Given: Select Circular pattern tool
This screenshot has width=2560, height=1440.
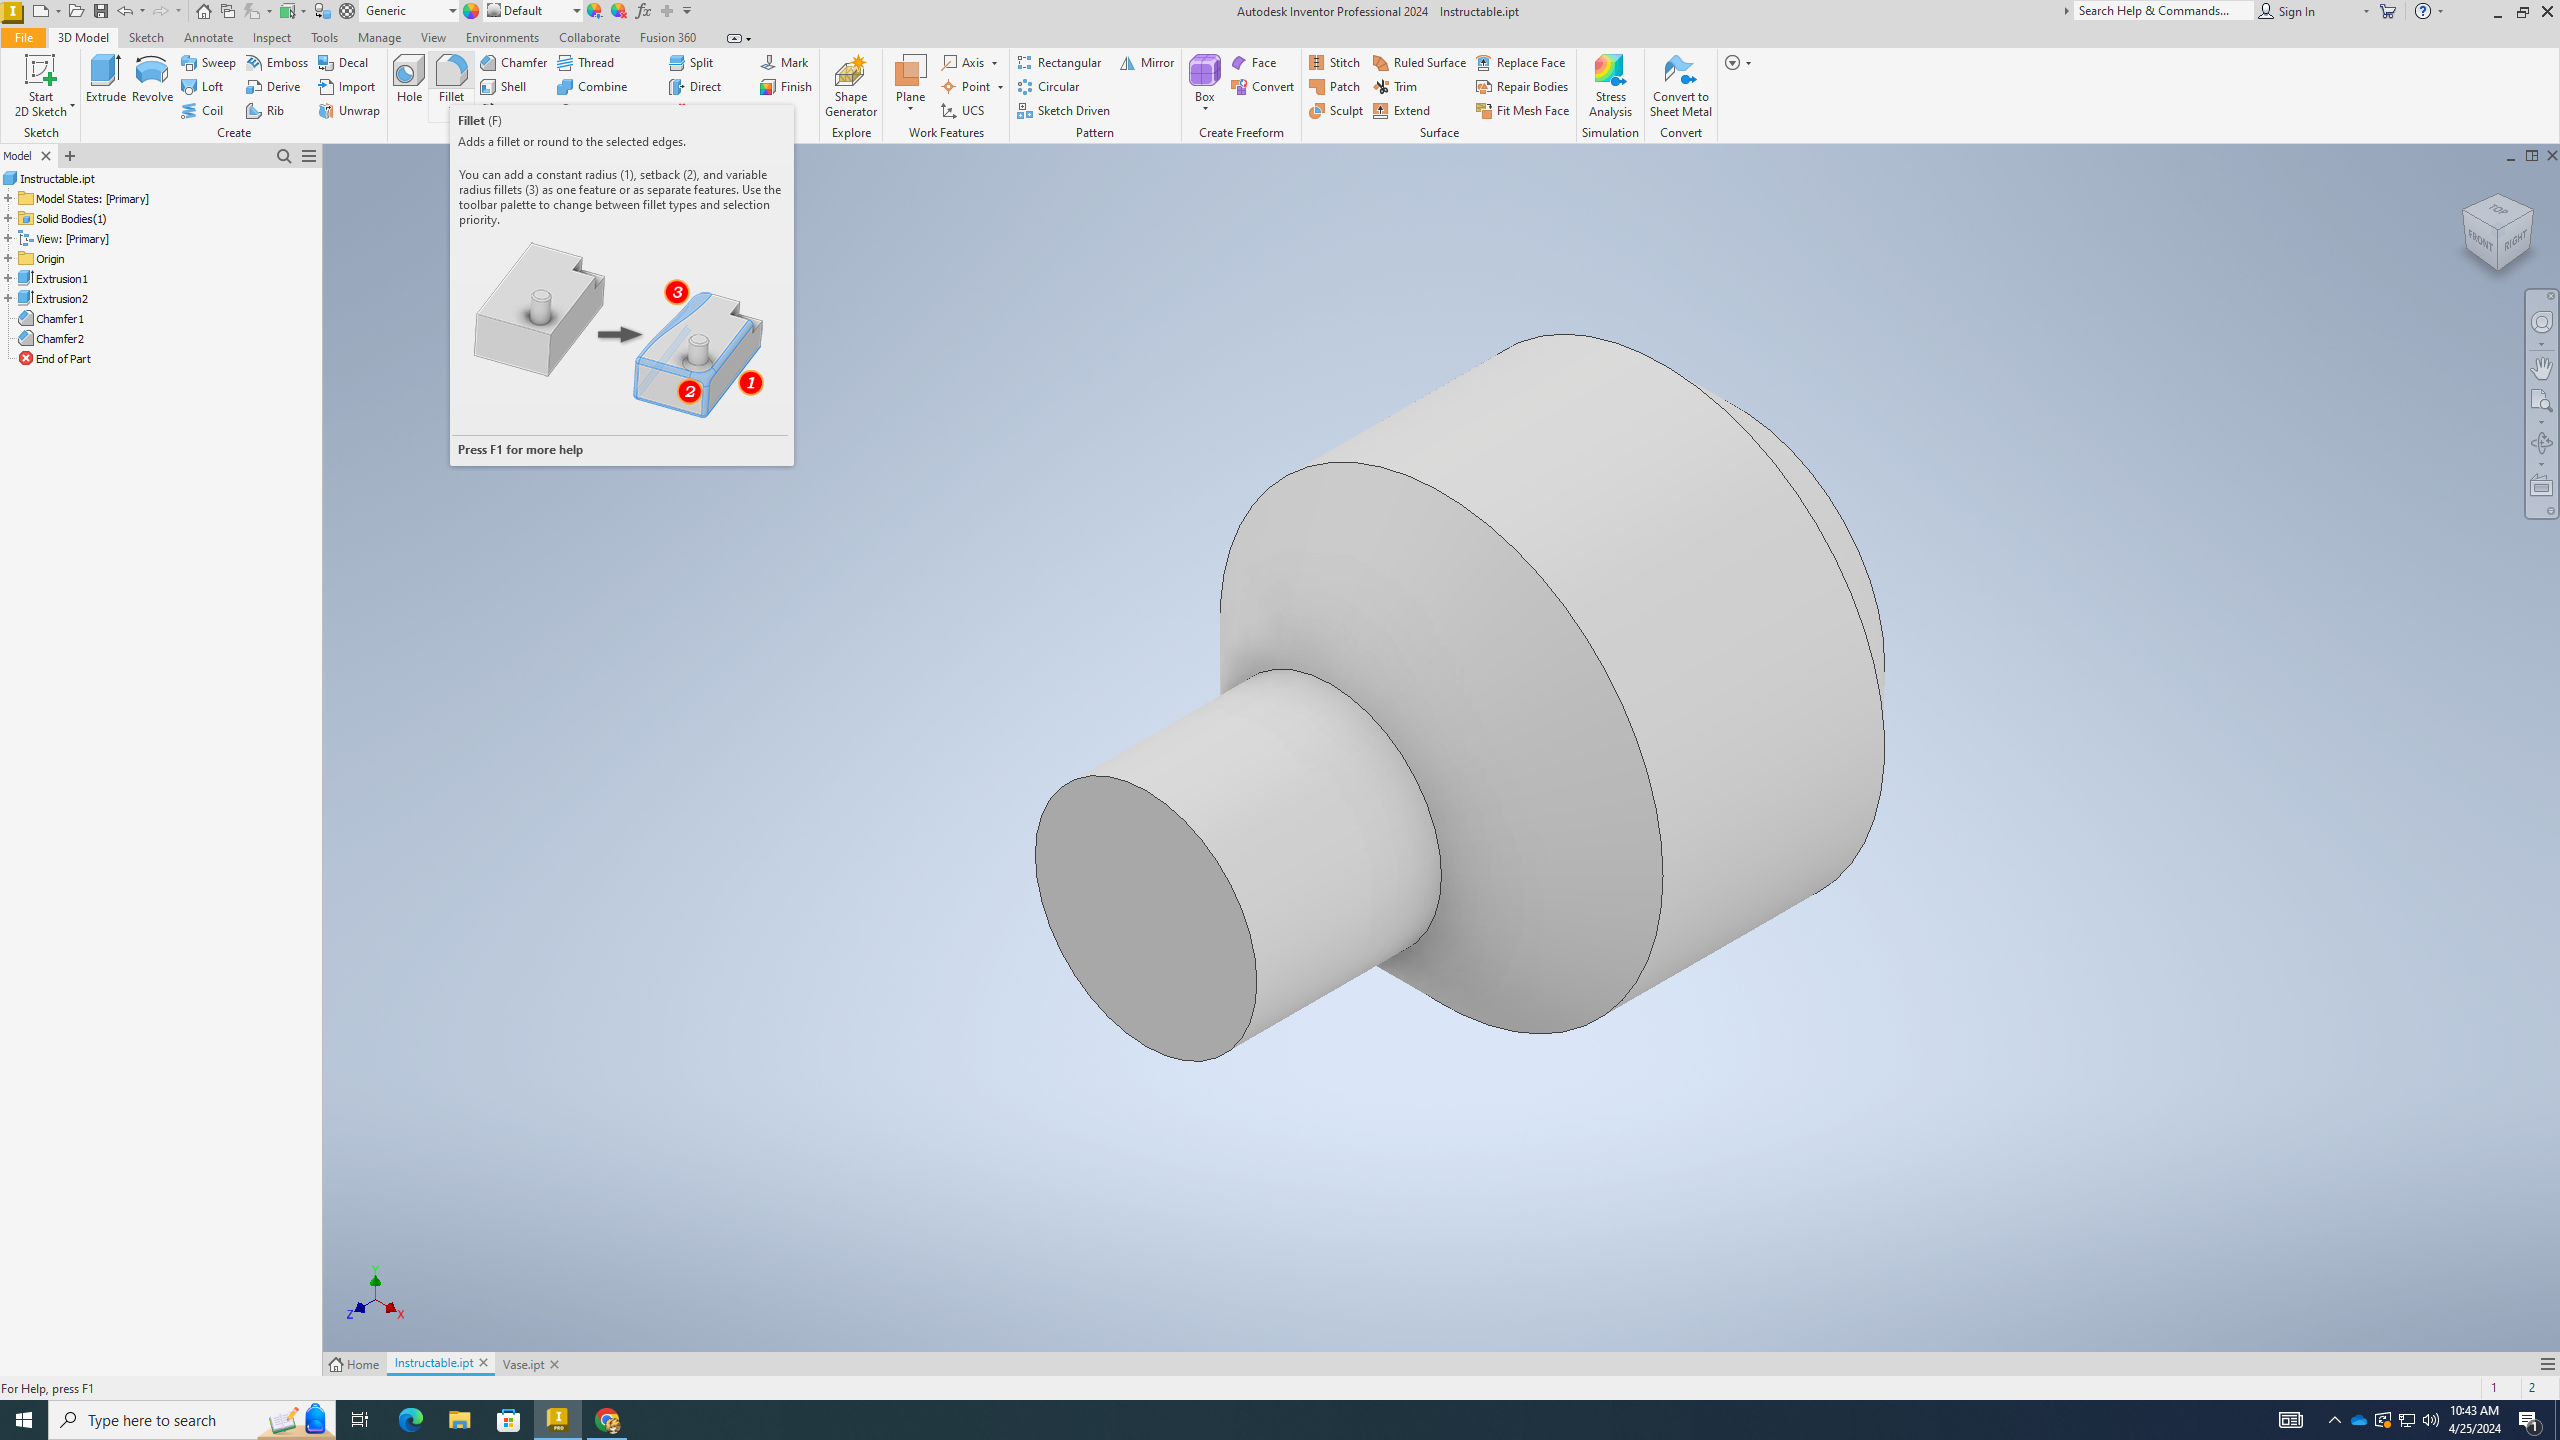Looking at the screenshot, I should [x=1048, y=87].
